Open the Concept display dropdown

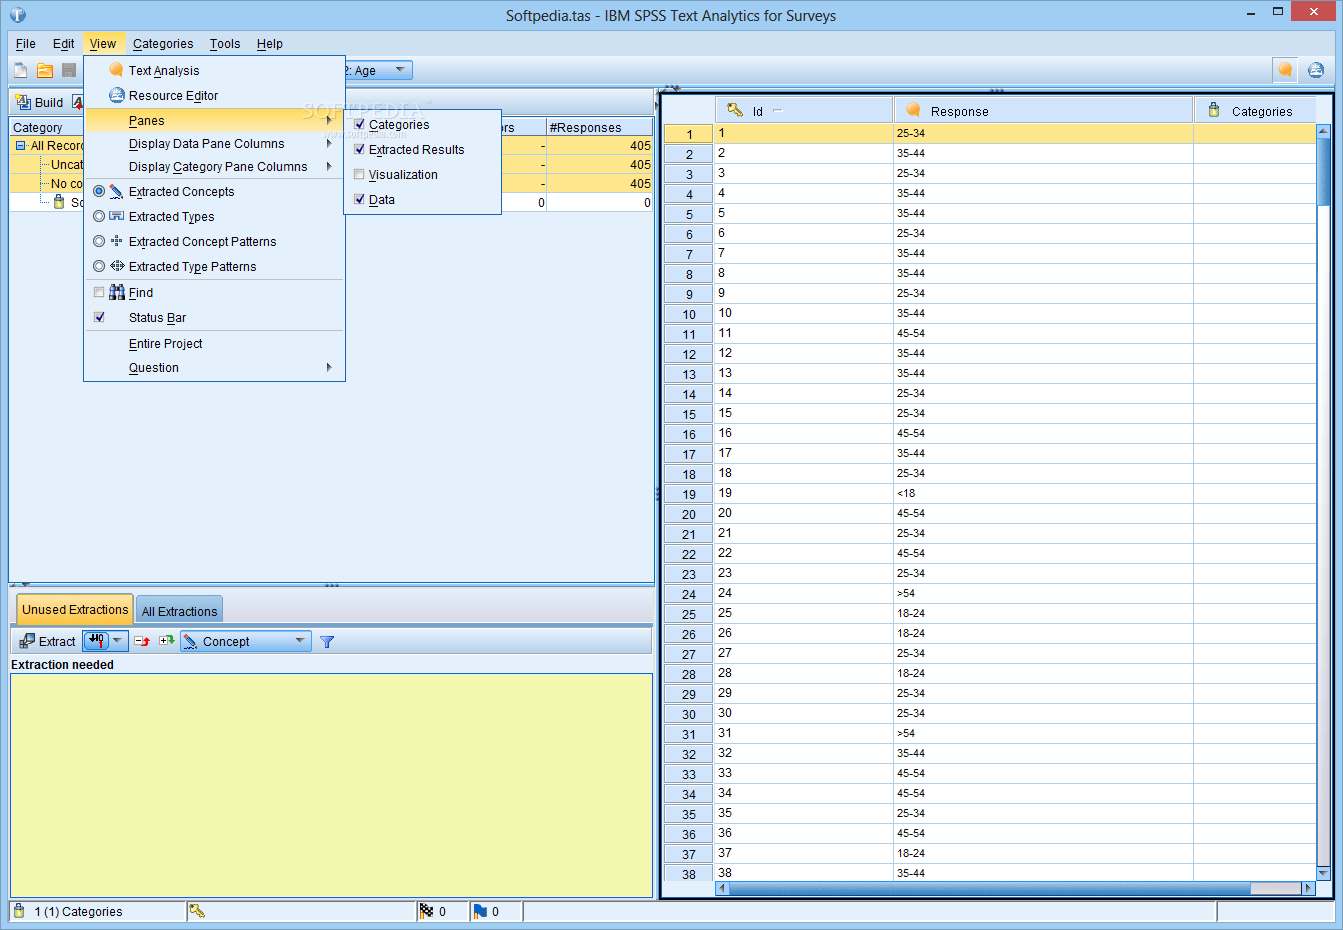coord(246,641)
